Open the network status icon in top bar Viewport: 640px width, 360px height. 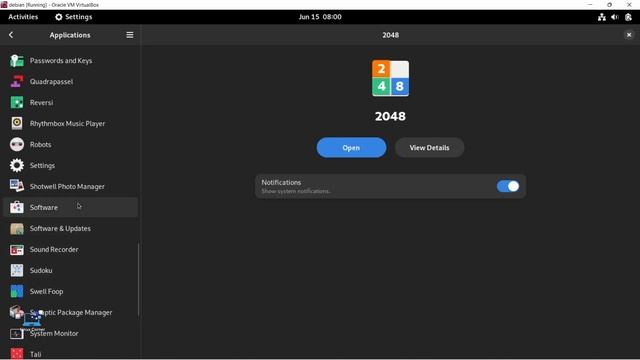point(602,17)
